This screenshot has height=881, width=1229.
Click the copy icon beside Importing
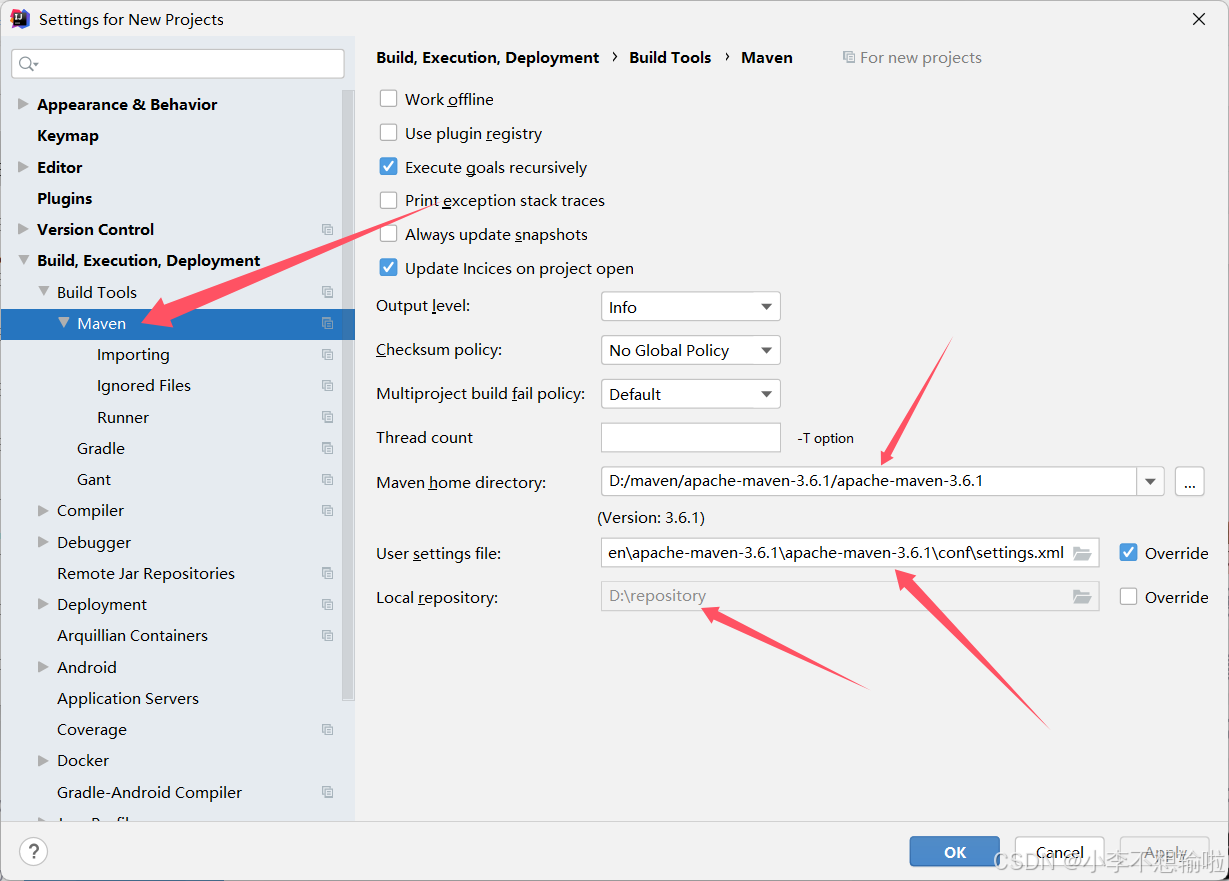tap(327, 354)
